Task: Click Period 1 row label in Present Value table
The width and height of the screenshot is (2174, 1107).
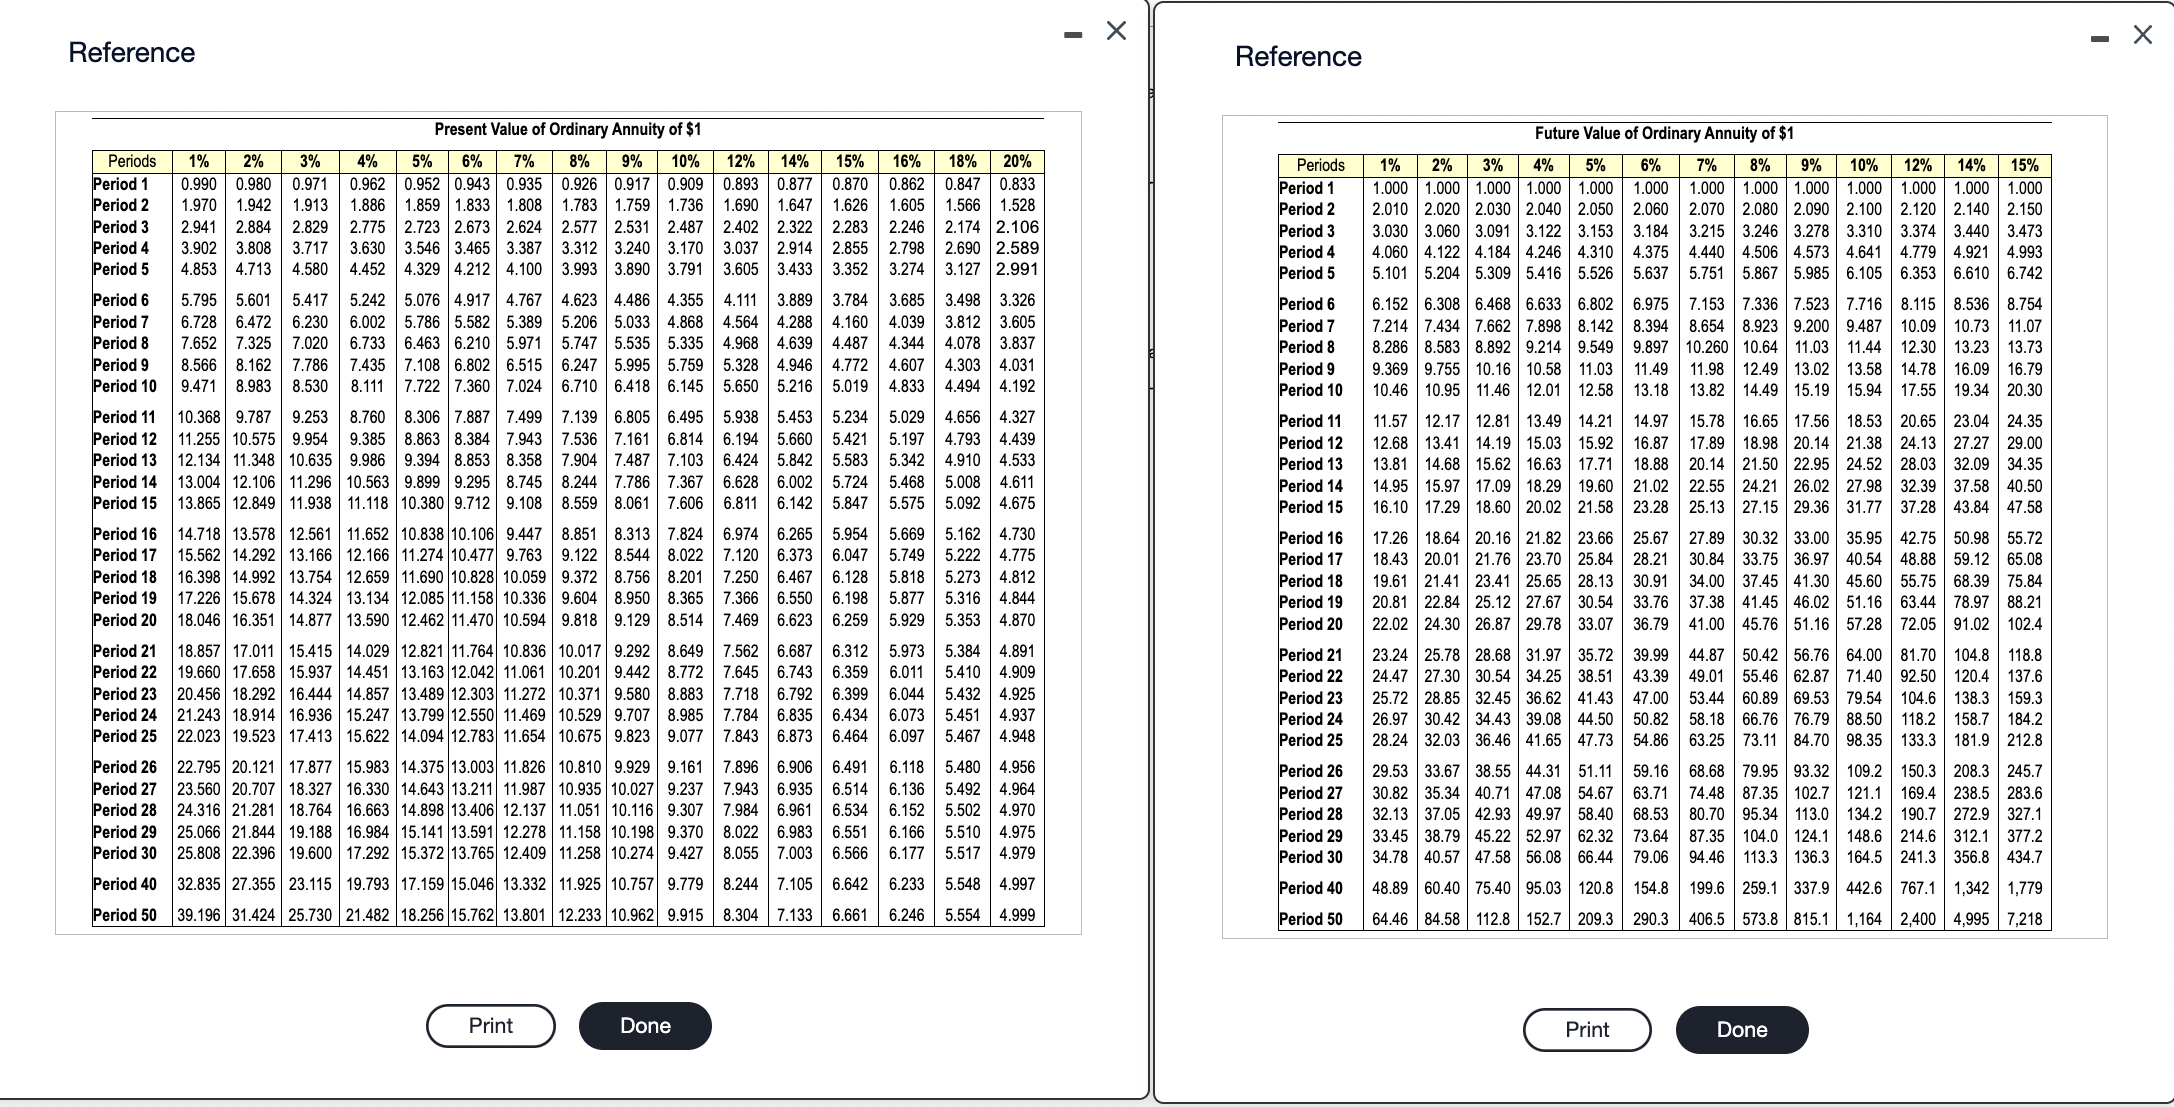Action: point(121,184)
